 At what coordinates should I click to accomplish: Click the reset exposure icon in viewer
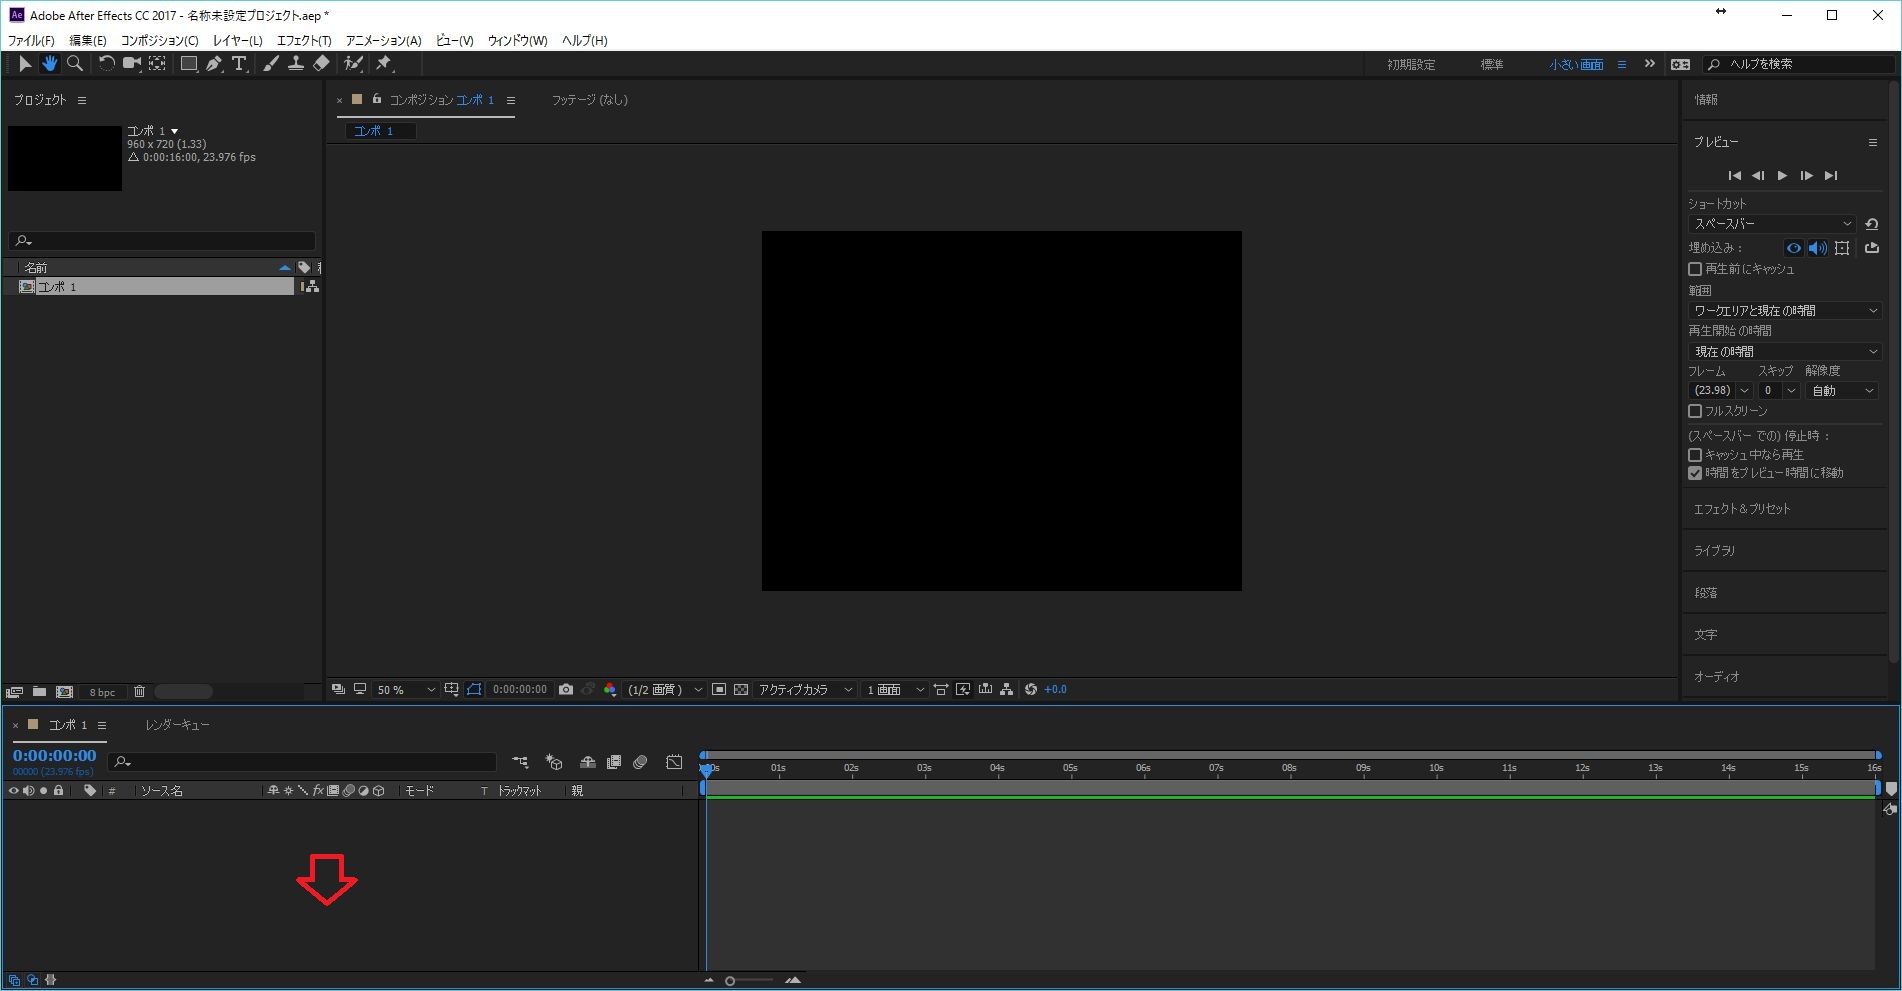point(1031,690)
